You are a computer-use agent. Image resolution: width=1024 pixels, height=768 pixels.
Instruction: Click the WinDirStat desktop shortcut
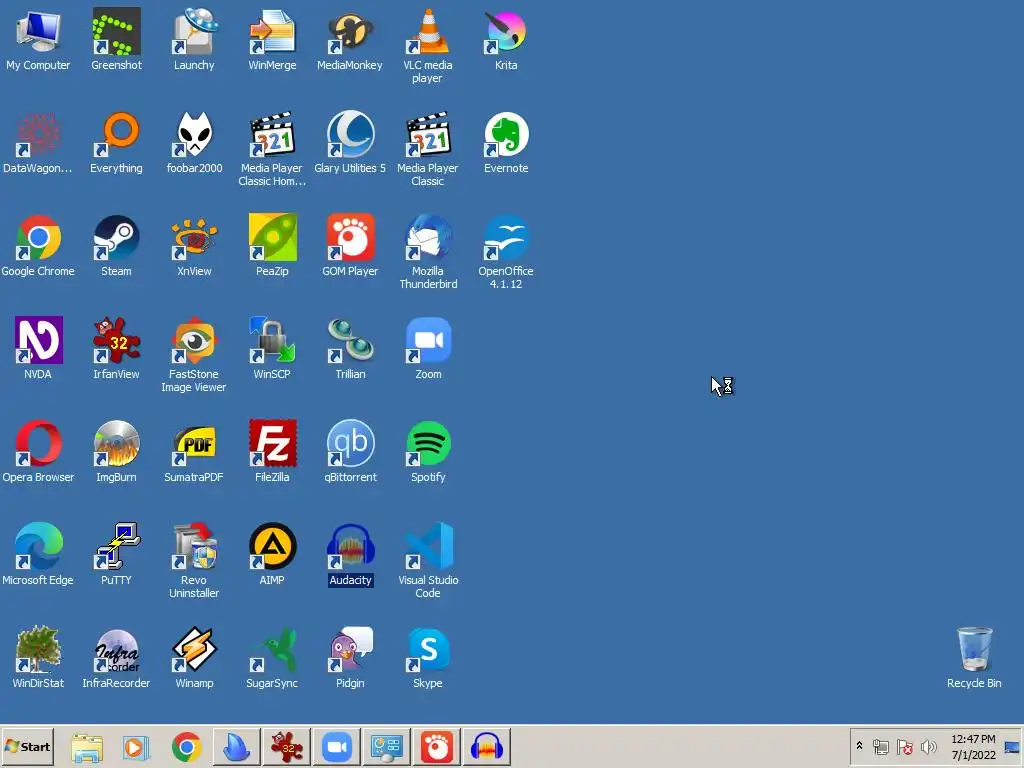point(38,658)
